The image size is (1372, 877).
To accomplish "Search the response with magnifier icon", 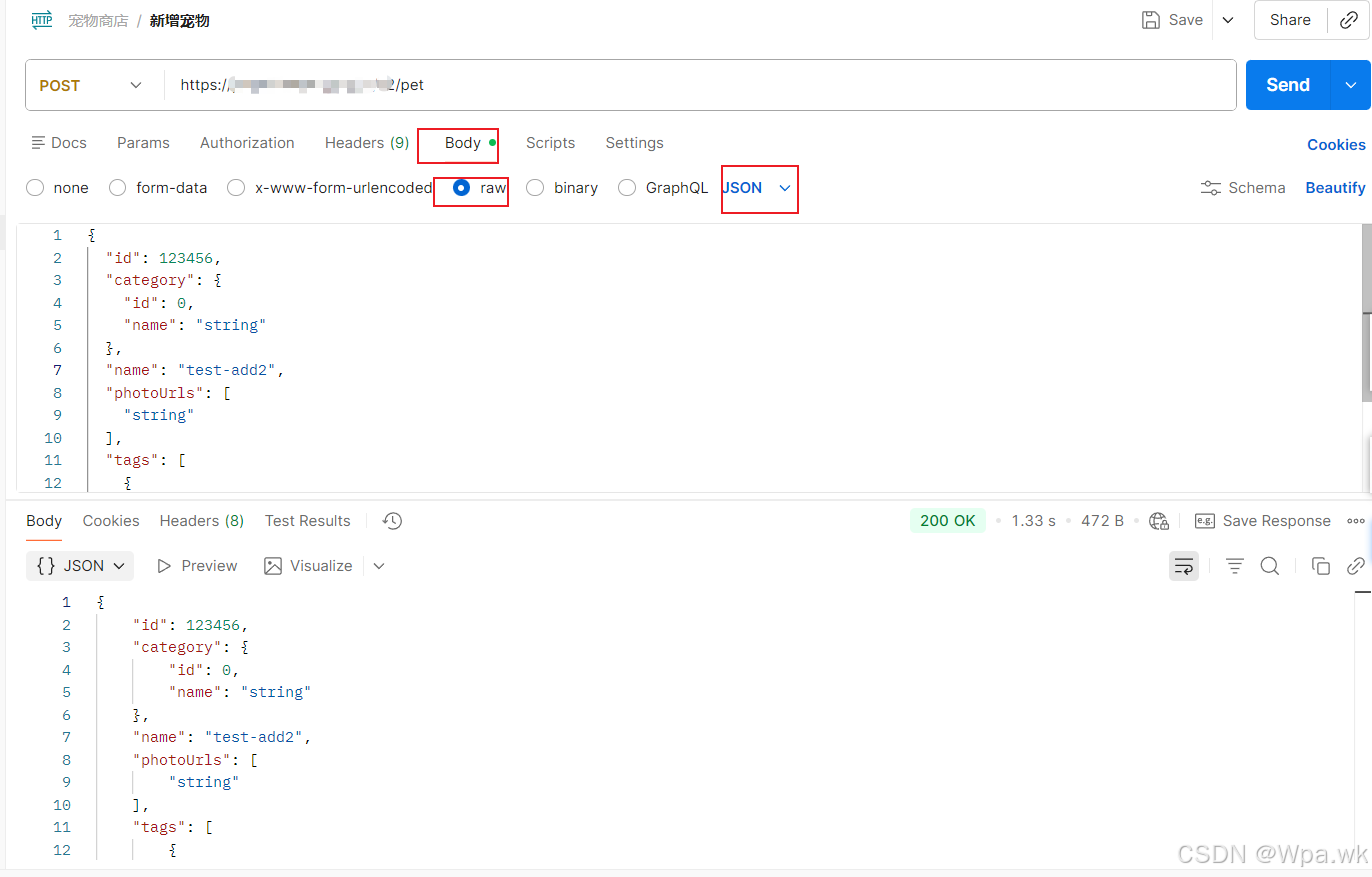I will click(1270, 566).
